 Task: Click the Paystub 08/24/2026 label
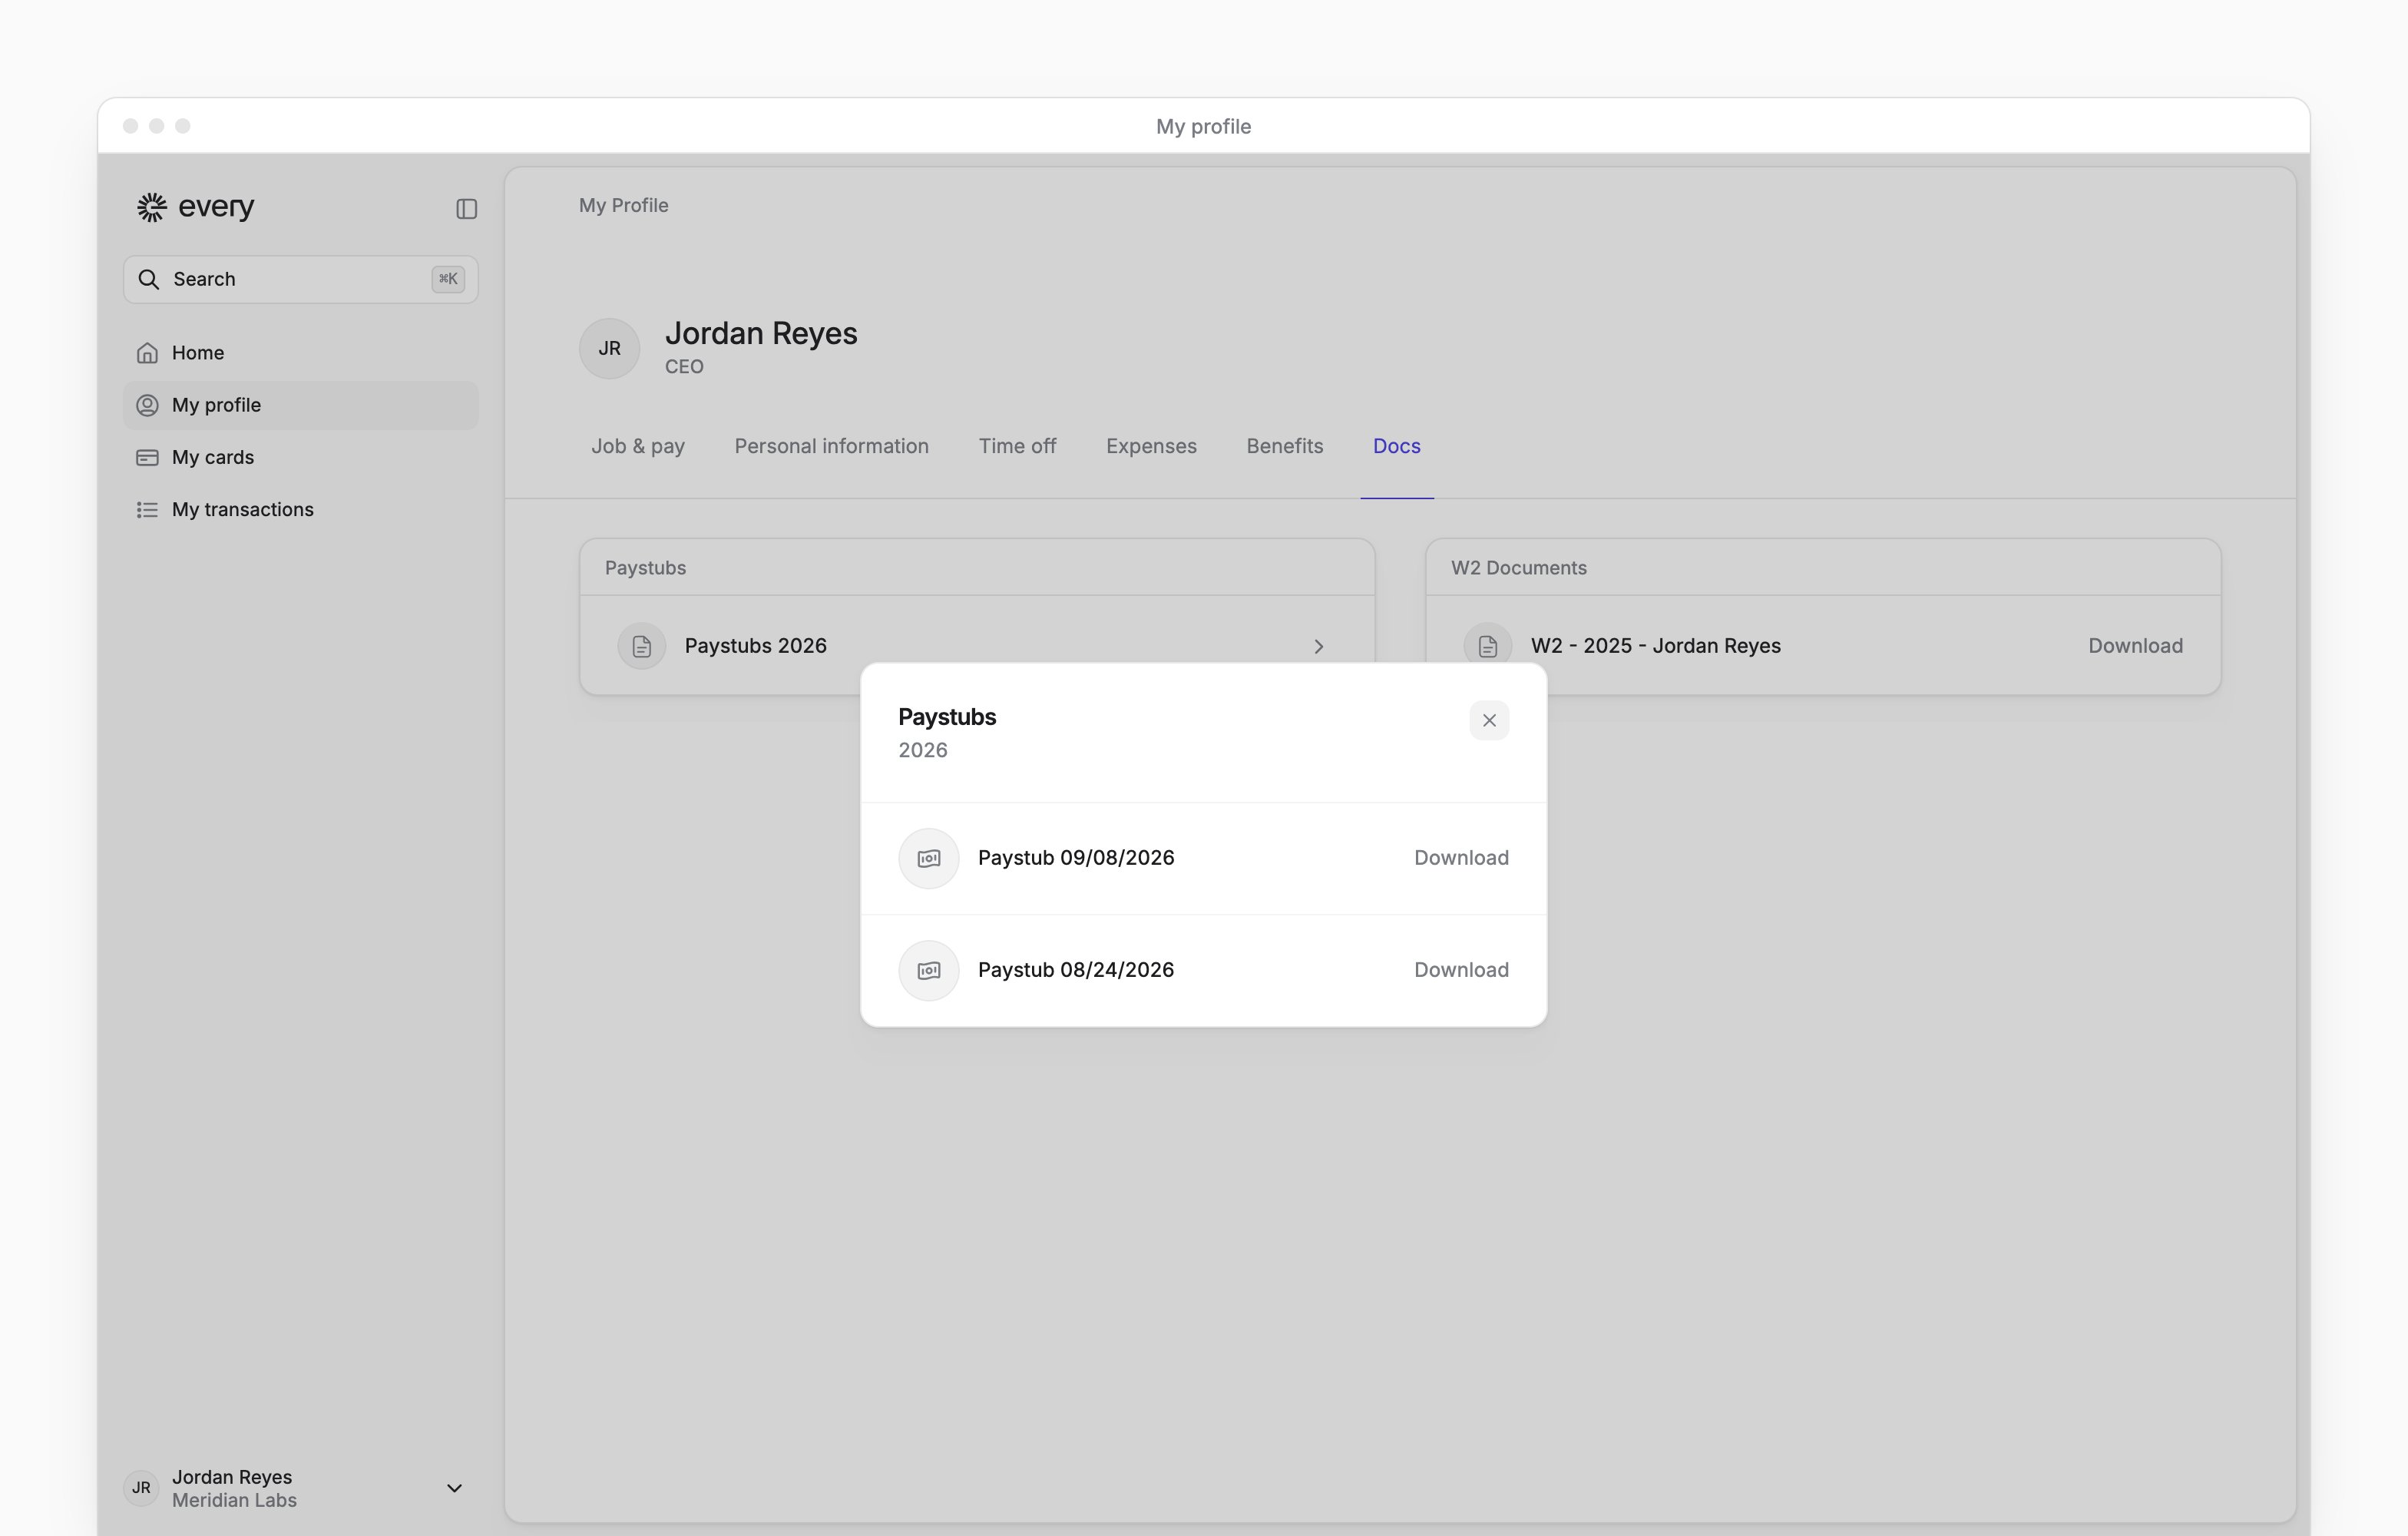point(1076,970)
